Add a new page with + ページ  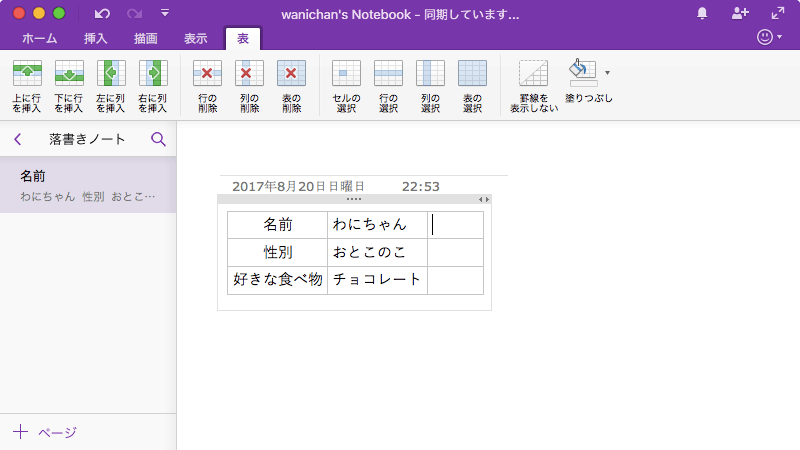pyautogui.click(x=45, y=432)
